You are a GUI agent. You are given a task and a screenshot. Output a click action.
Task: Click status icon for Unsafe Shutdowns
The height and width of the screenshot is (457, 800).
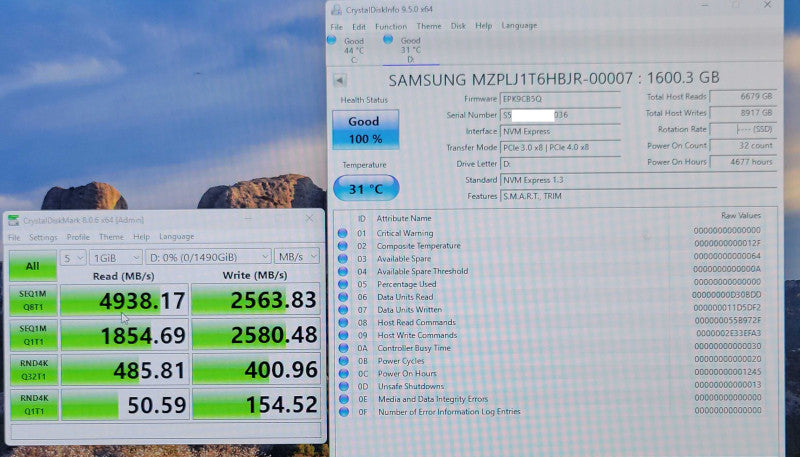(x=344, y=386)
